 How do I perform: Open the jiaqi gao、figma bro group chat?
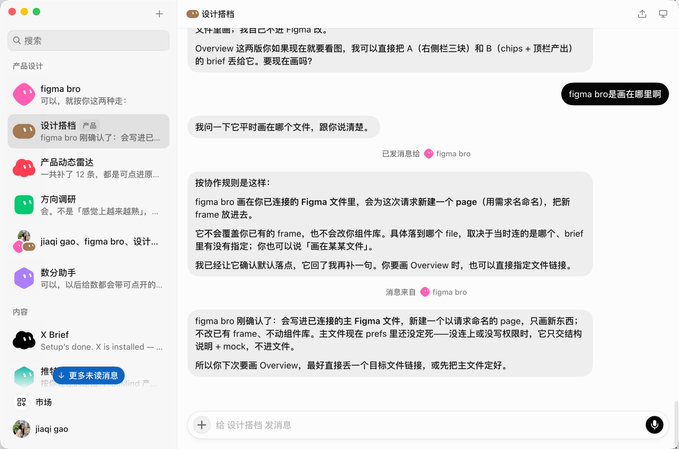click(x=88, y=242)
